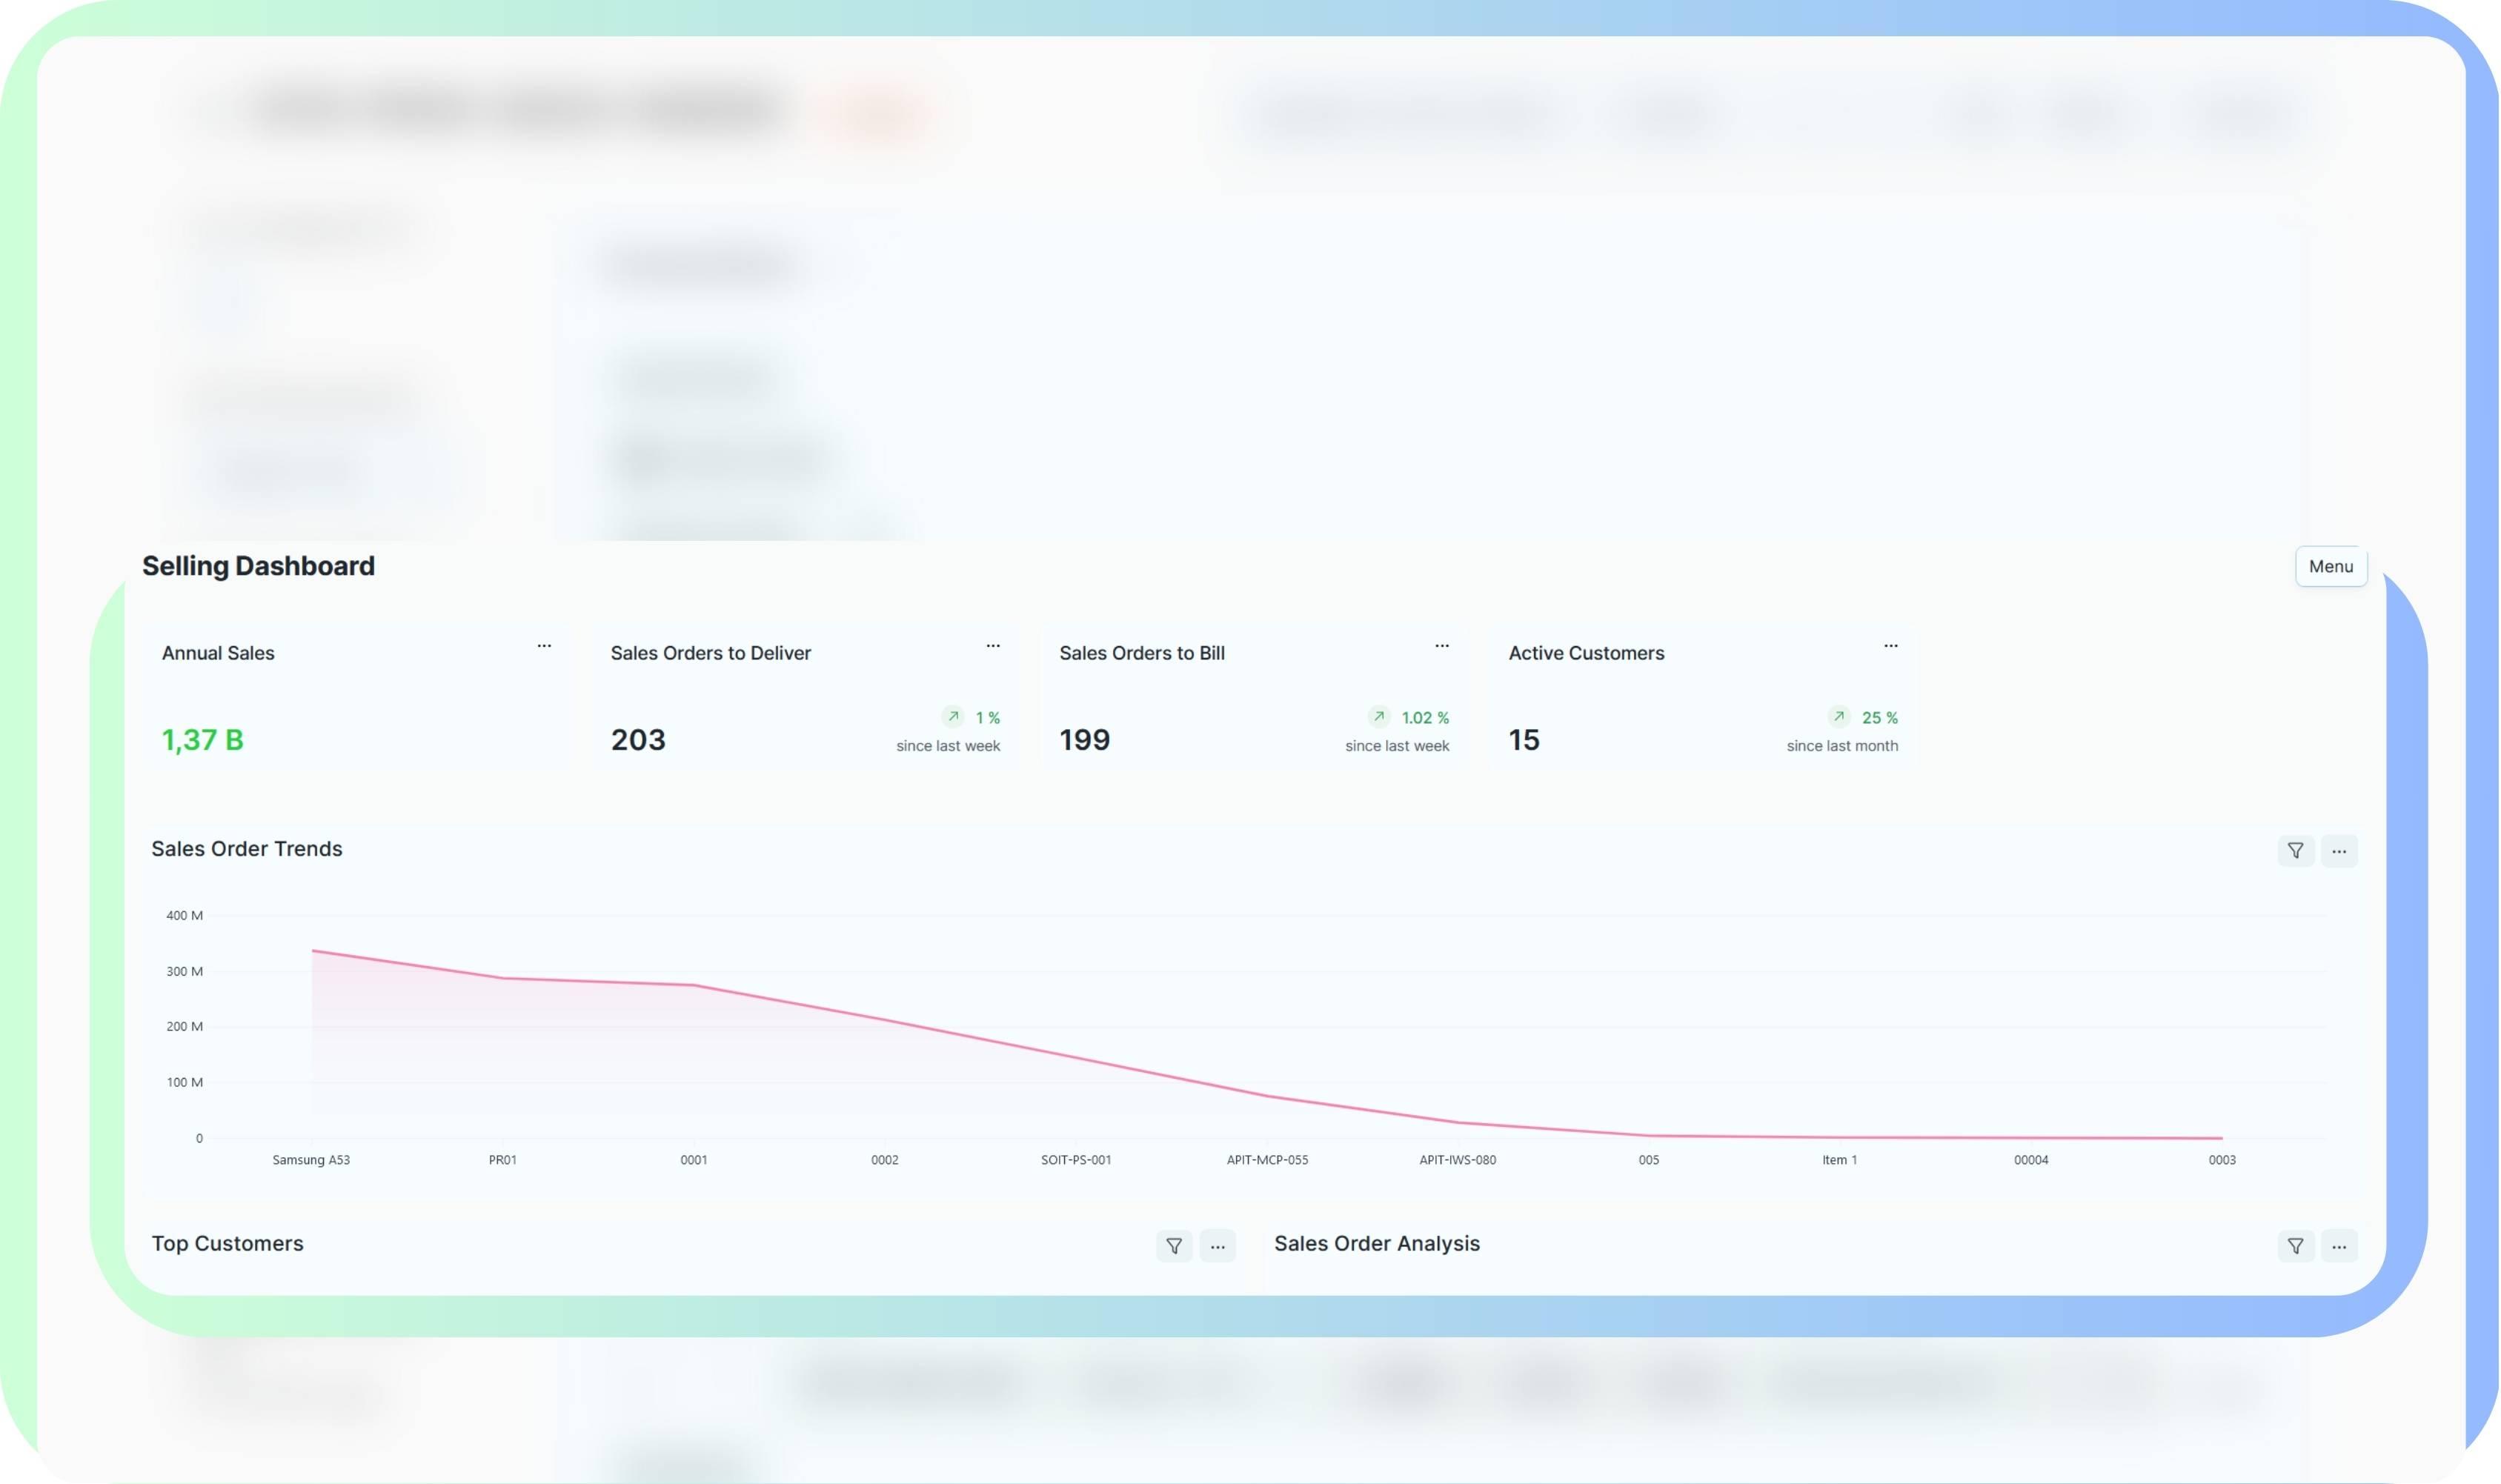Screen dimensions: 2501x1484
Task: Click APIT-MCP-055 label on chart axis
Action: click(x=1267, y=1160)
